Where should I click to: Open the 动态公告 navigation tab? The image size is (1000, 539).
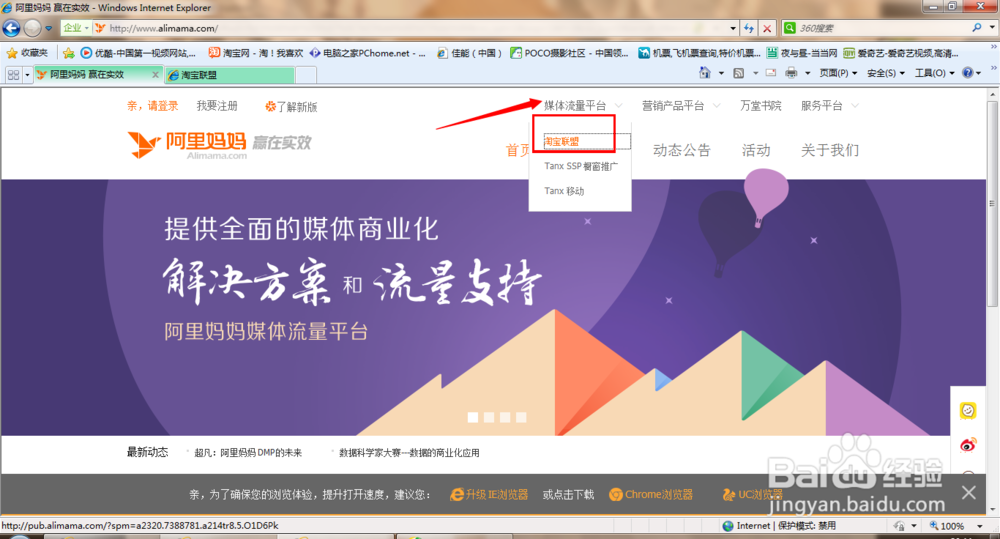681,151
